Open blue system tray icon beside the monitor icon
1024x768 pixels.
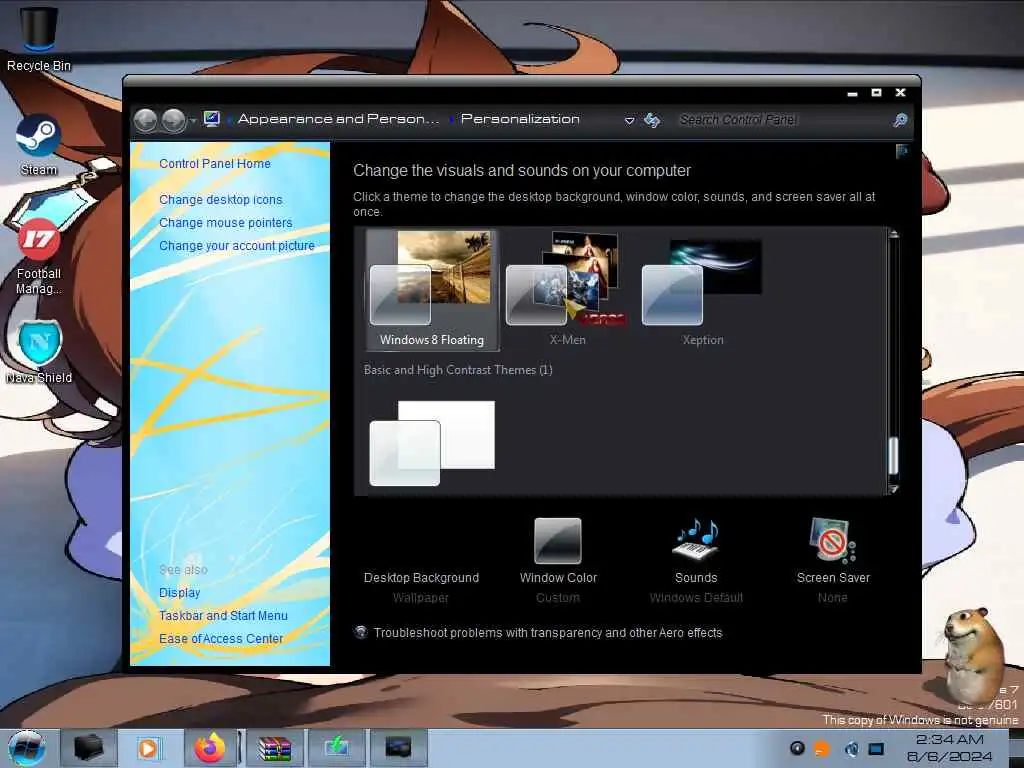point(851,749)
